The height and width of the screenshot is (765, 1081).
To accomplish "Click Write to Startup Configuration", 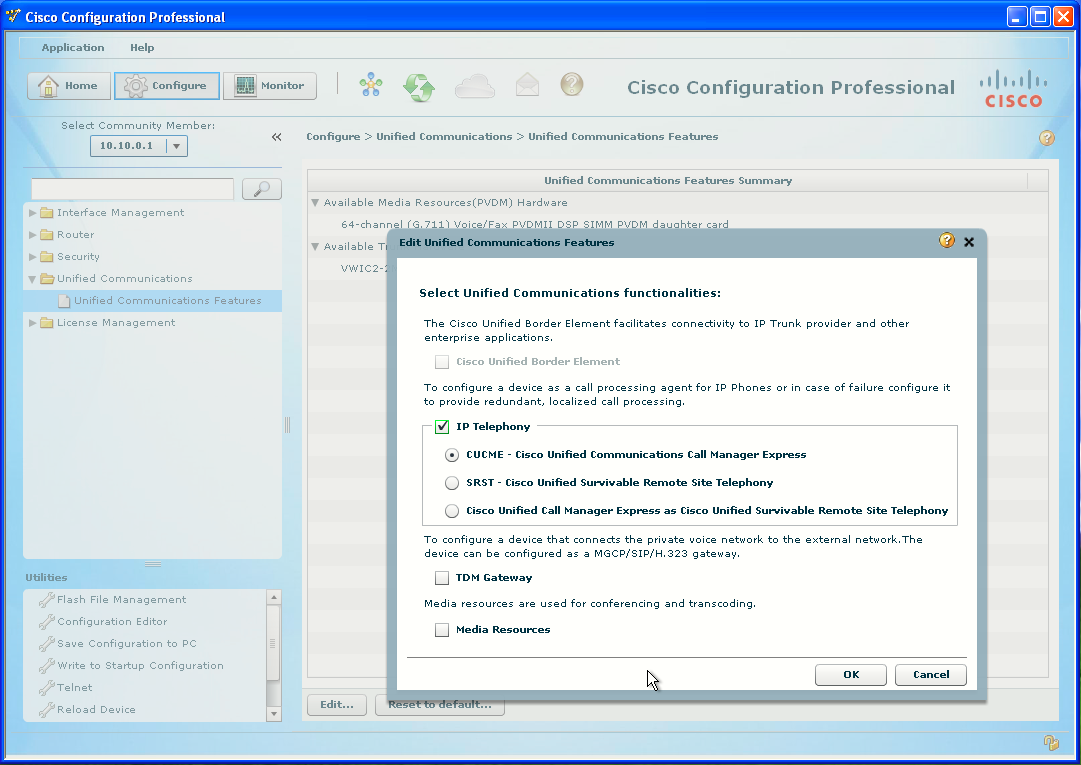I will [141, 666].
